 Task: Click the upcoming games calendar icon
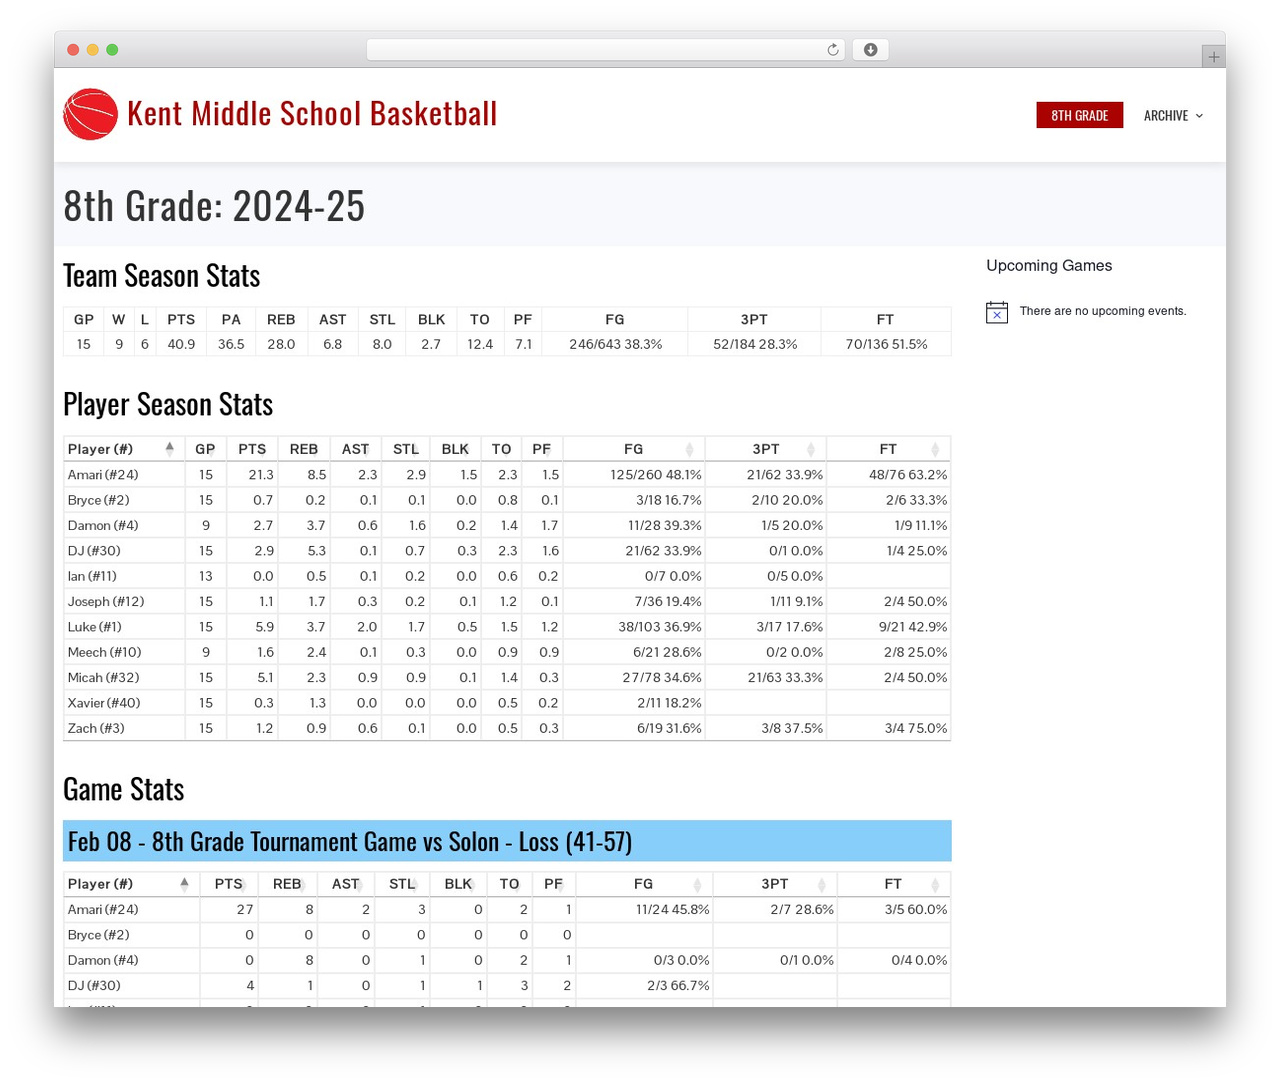[x=997, y=312]
